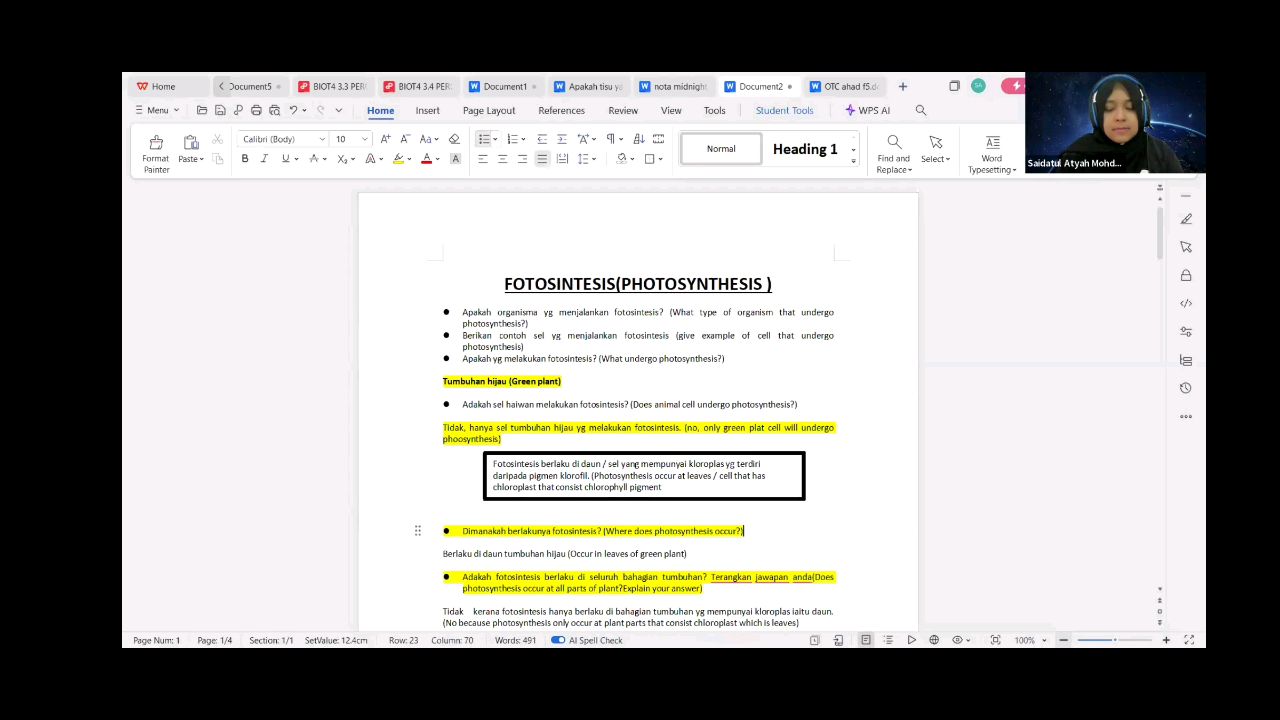Open the highlight color dropdown arrow

409,159
